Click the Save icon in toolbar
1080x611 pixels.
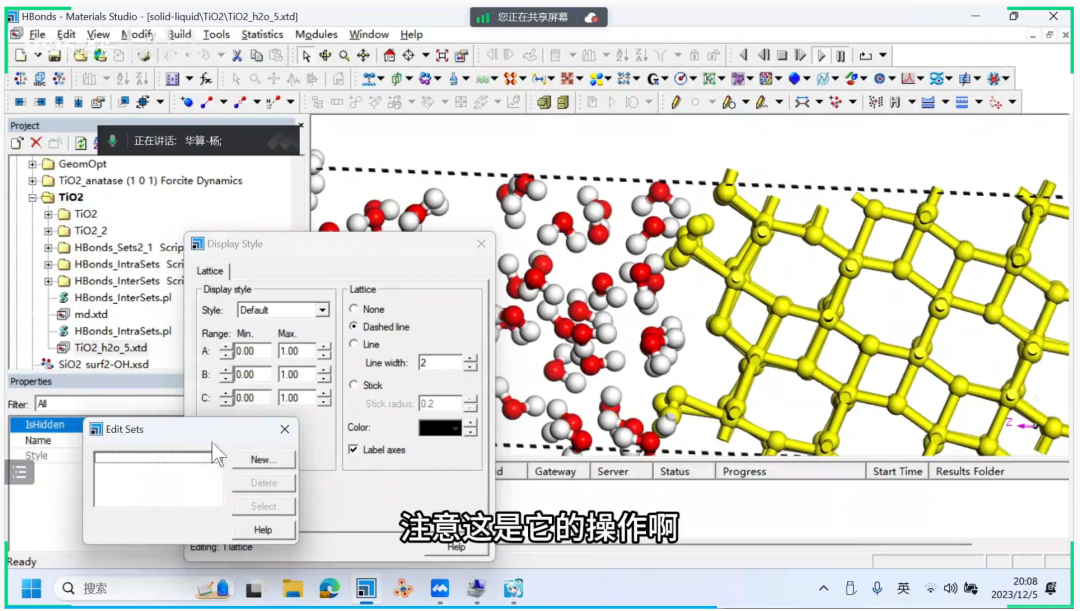(x=55, y=56)
